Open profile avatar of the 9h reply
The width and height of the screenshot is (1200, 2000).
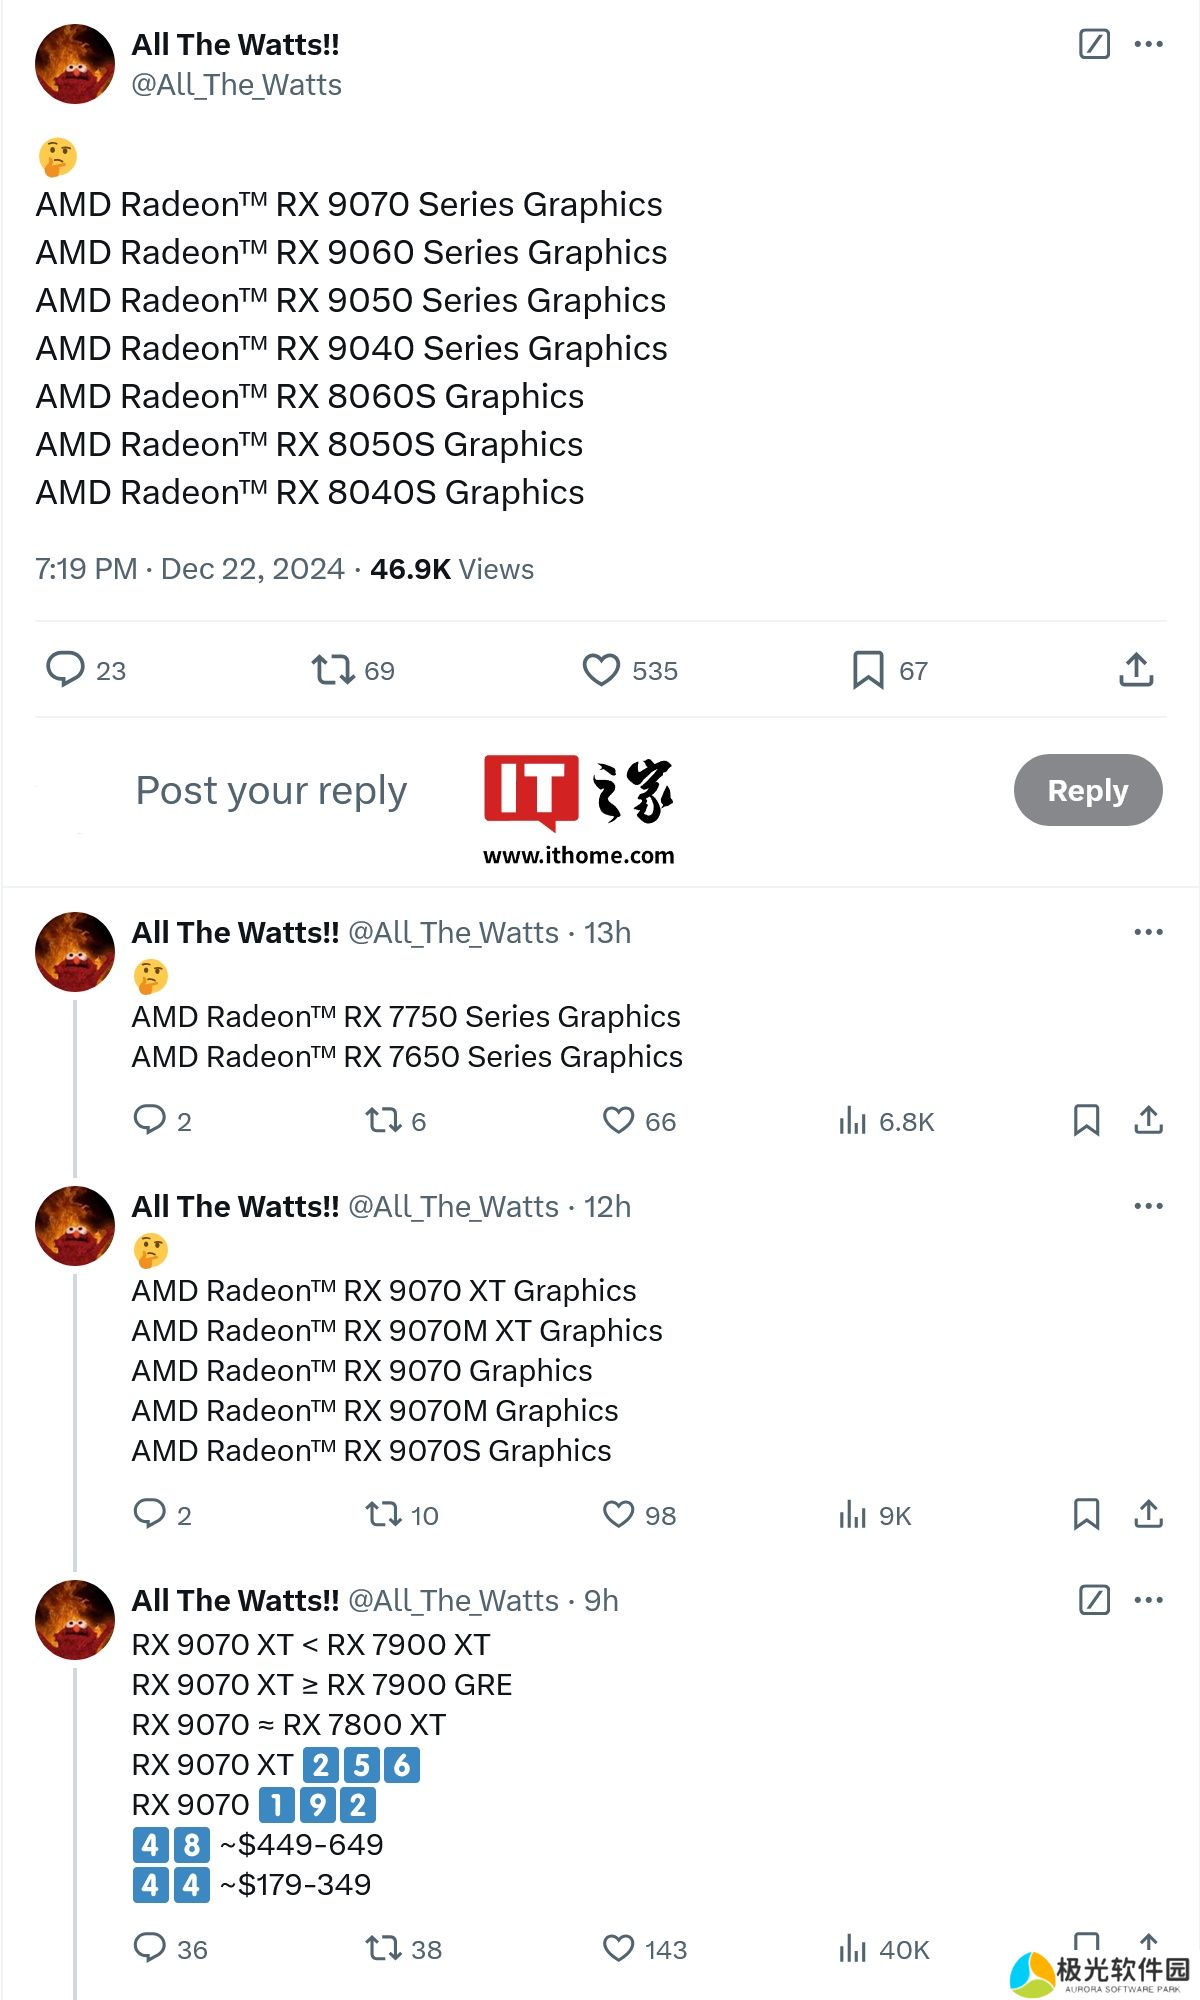coord(75,1620)
